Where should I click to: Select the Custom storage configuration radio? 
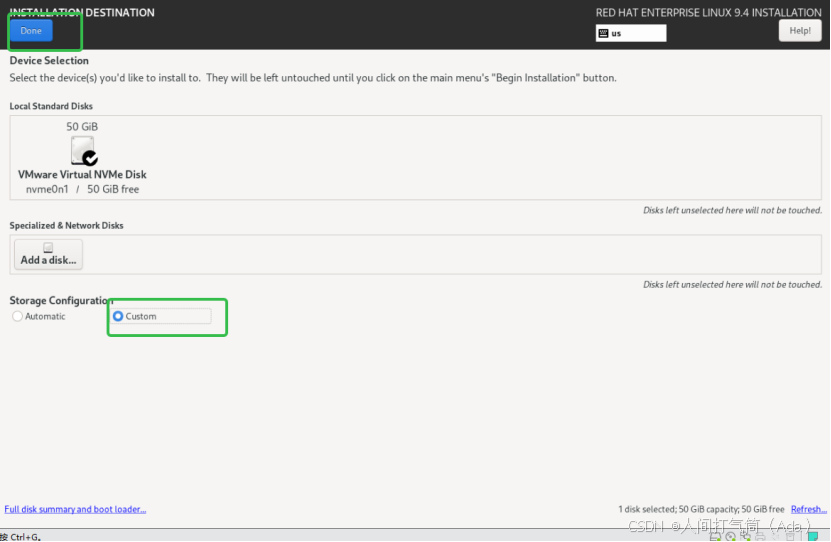coord(118,316)
